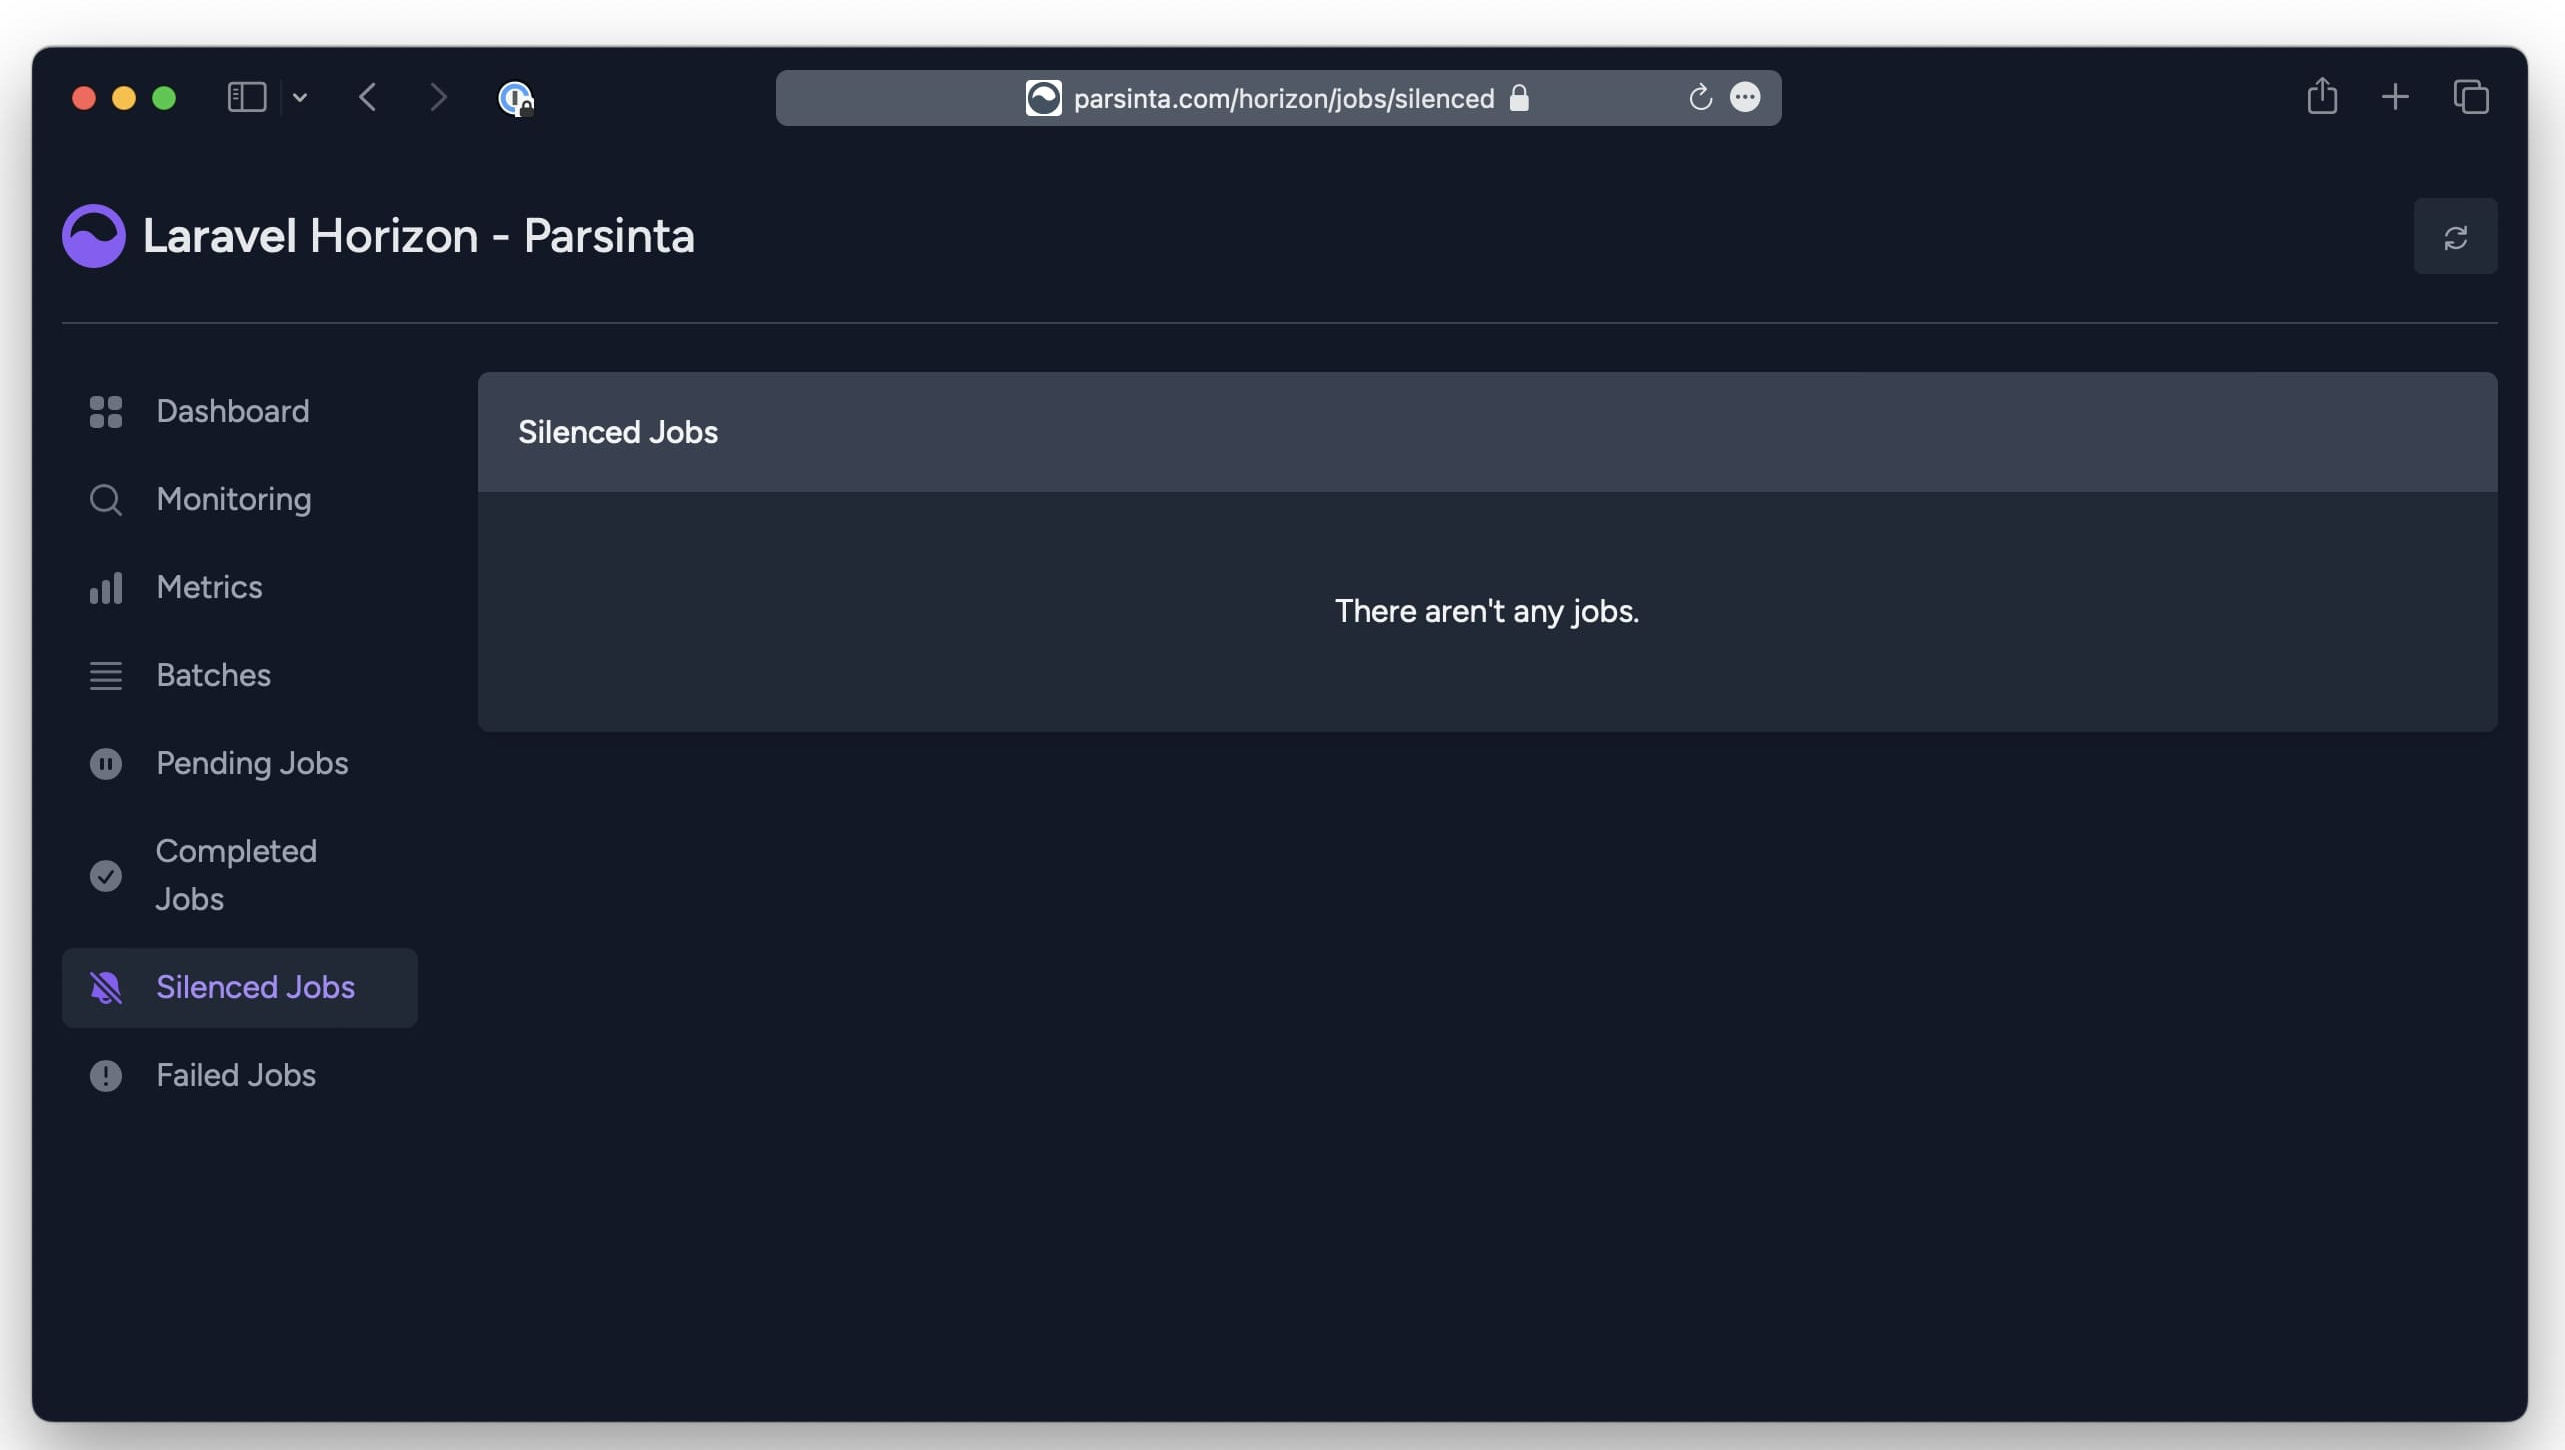Open the address bar more options button
Screen dimensions: 2565x1450
pyautogui.click(x=1745, y=97)
